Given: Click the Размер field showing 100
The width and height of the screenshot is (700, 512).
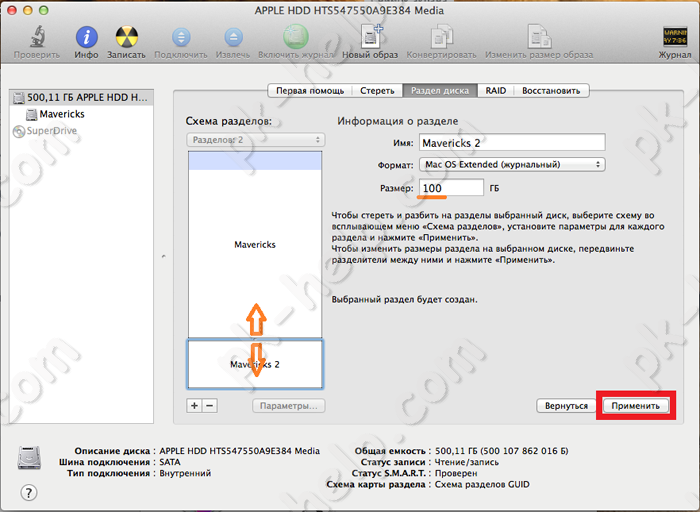Looking at the screenshot, I should [x=451, y=188].
